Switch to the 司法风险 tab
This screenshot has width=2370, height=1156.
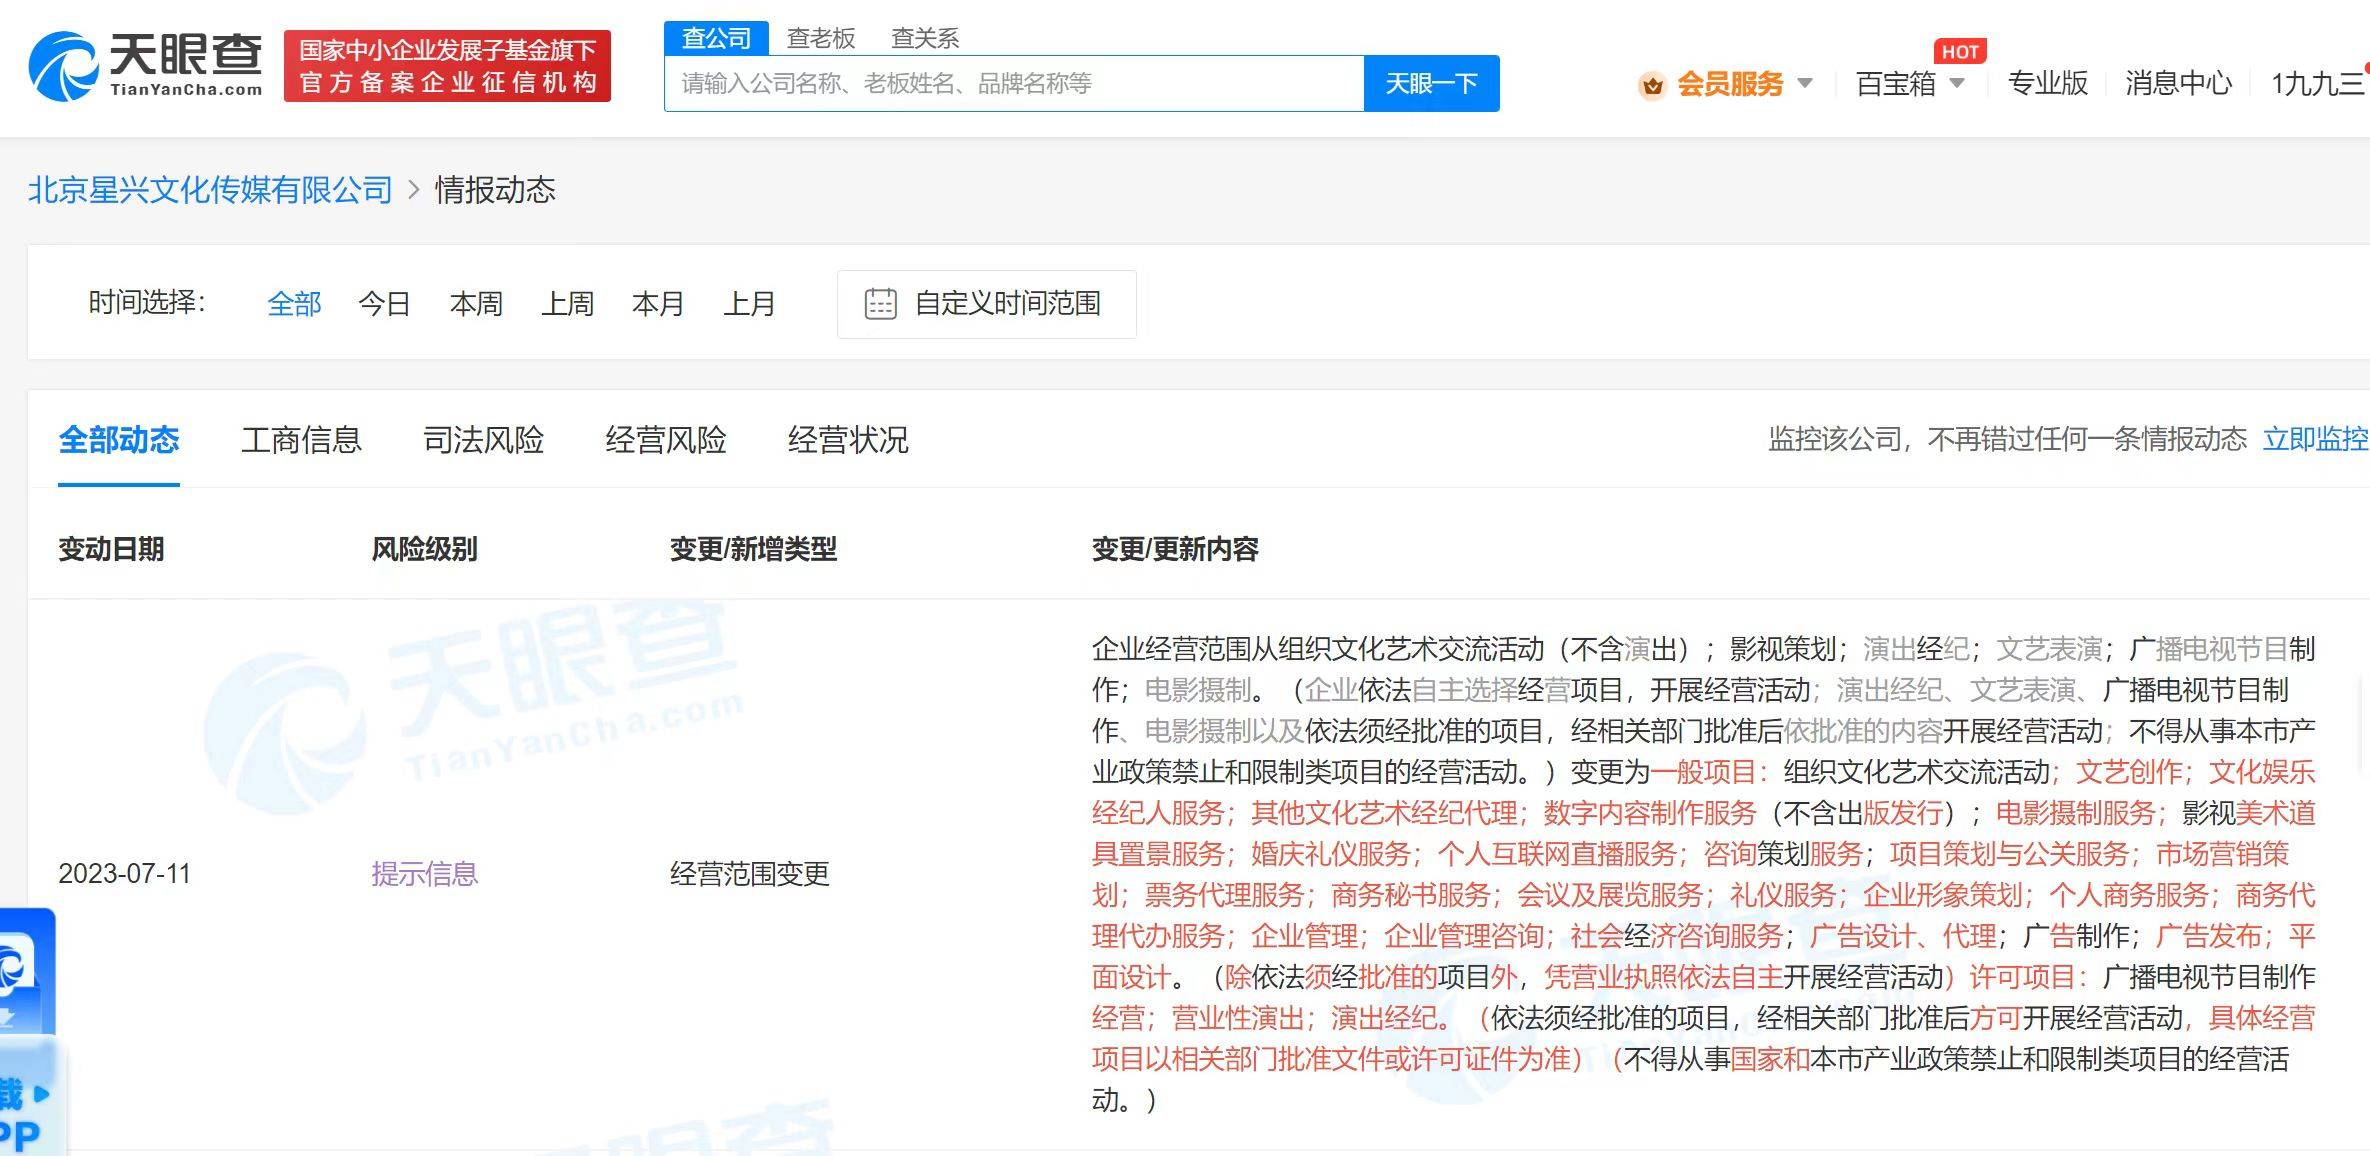tap(483, 440)
